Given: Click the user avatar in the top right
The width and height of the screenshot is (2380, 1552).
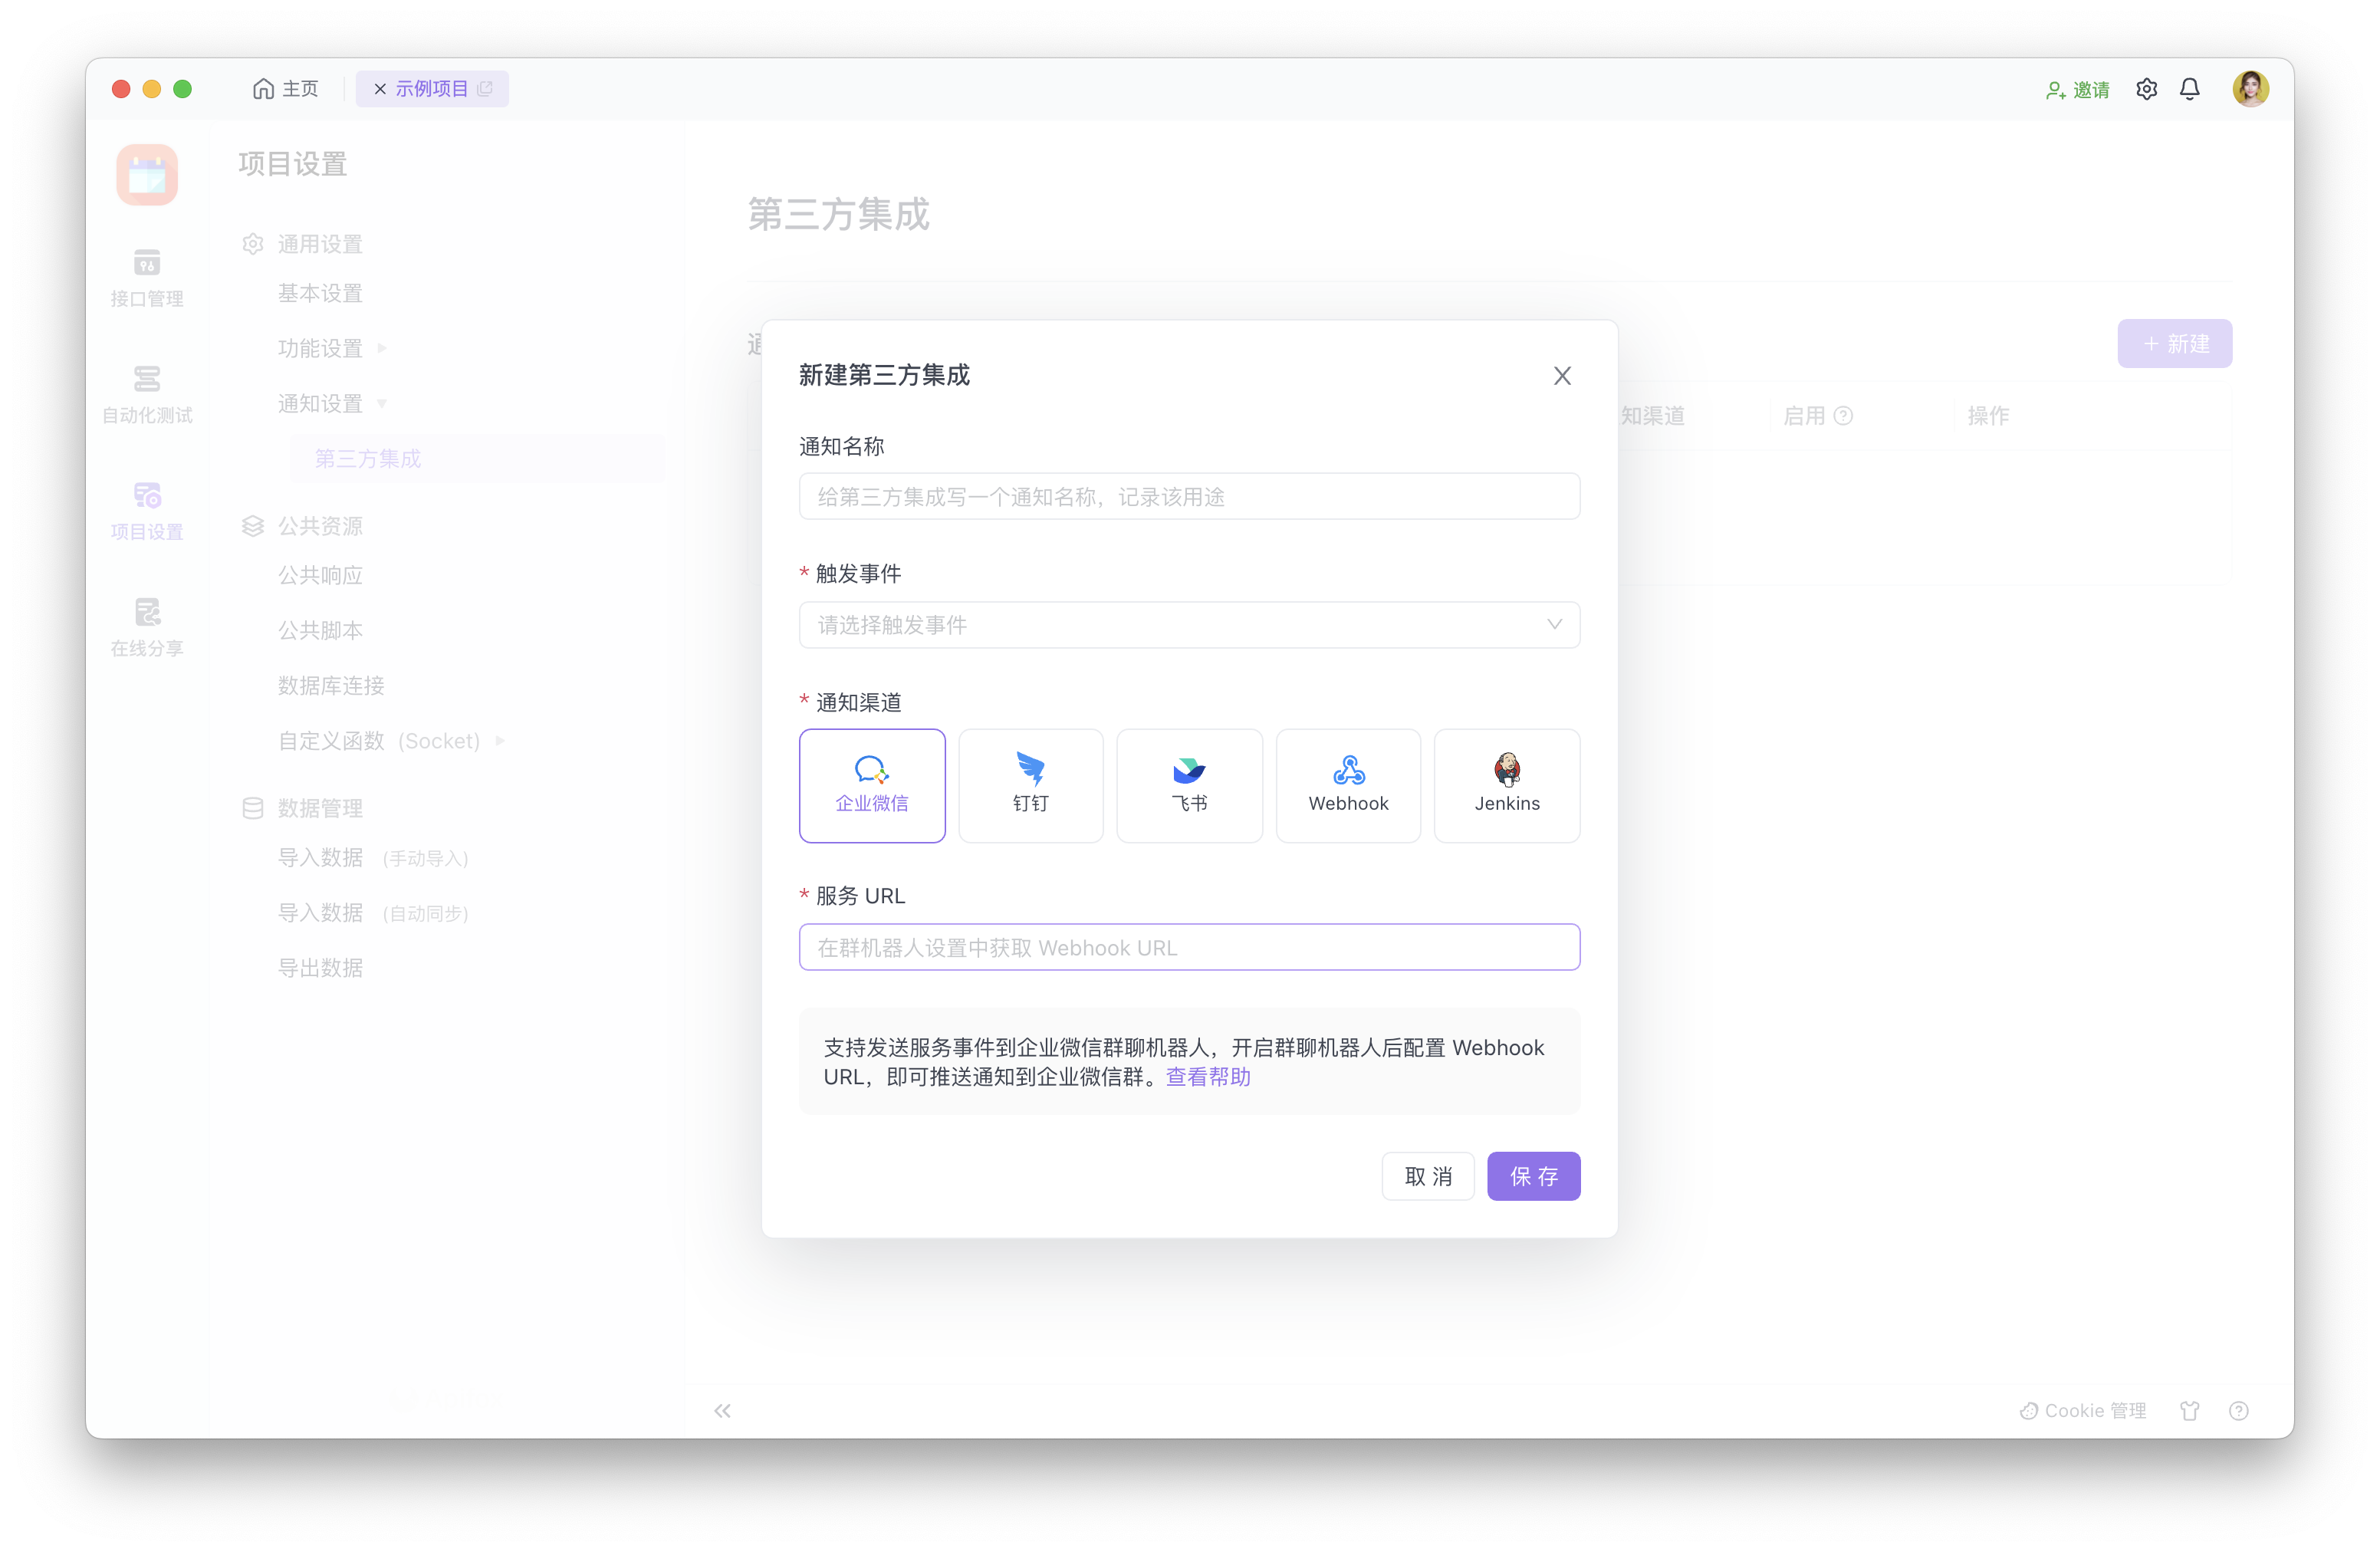Looking at the screenshot, I should coord(2250,89).
